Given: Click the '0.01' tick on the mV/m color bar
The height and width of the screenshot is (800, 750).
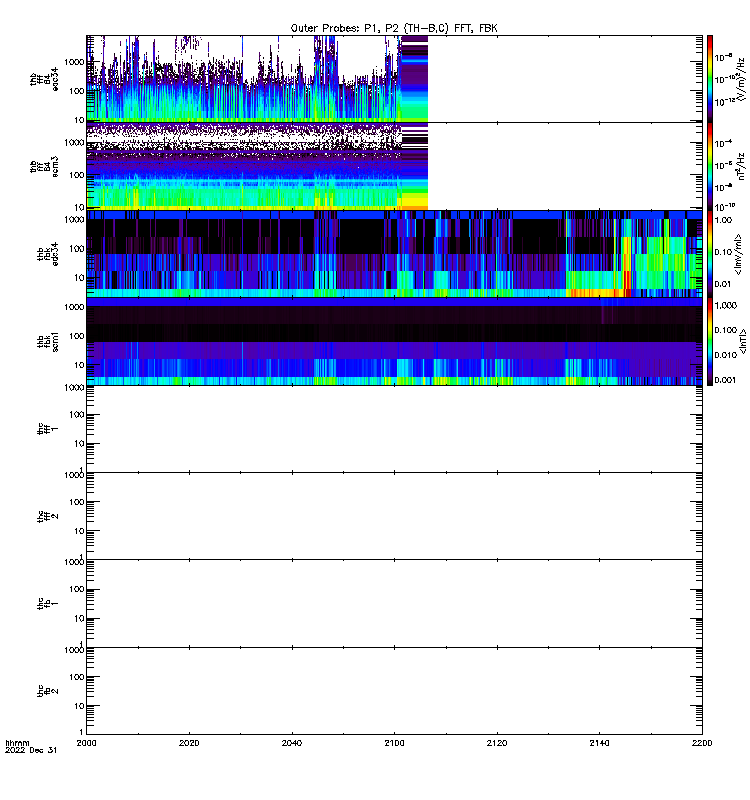Looking at the screenshot, I should point(723,284).
